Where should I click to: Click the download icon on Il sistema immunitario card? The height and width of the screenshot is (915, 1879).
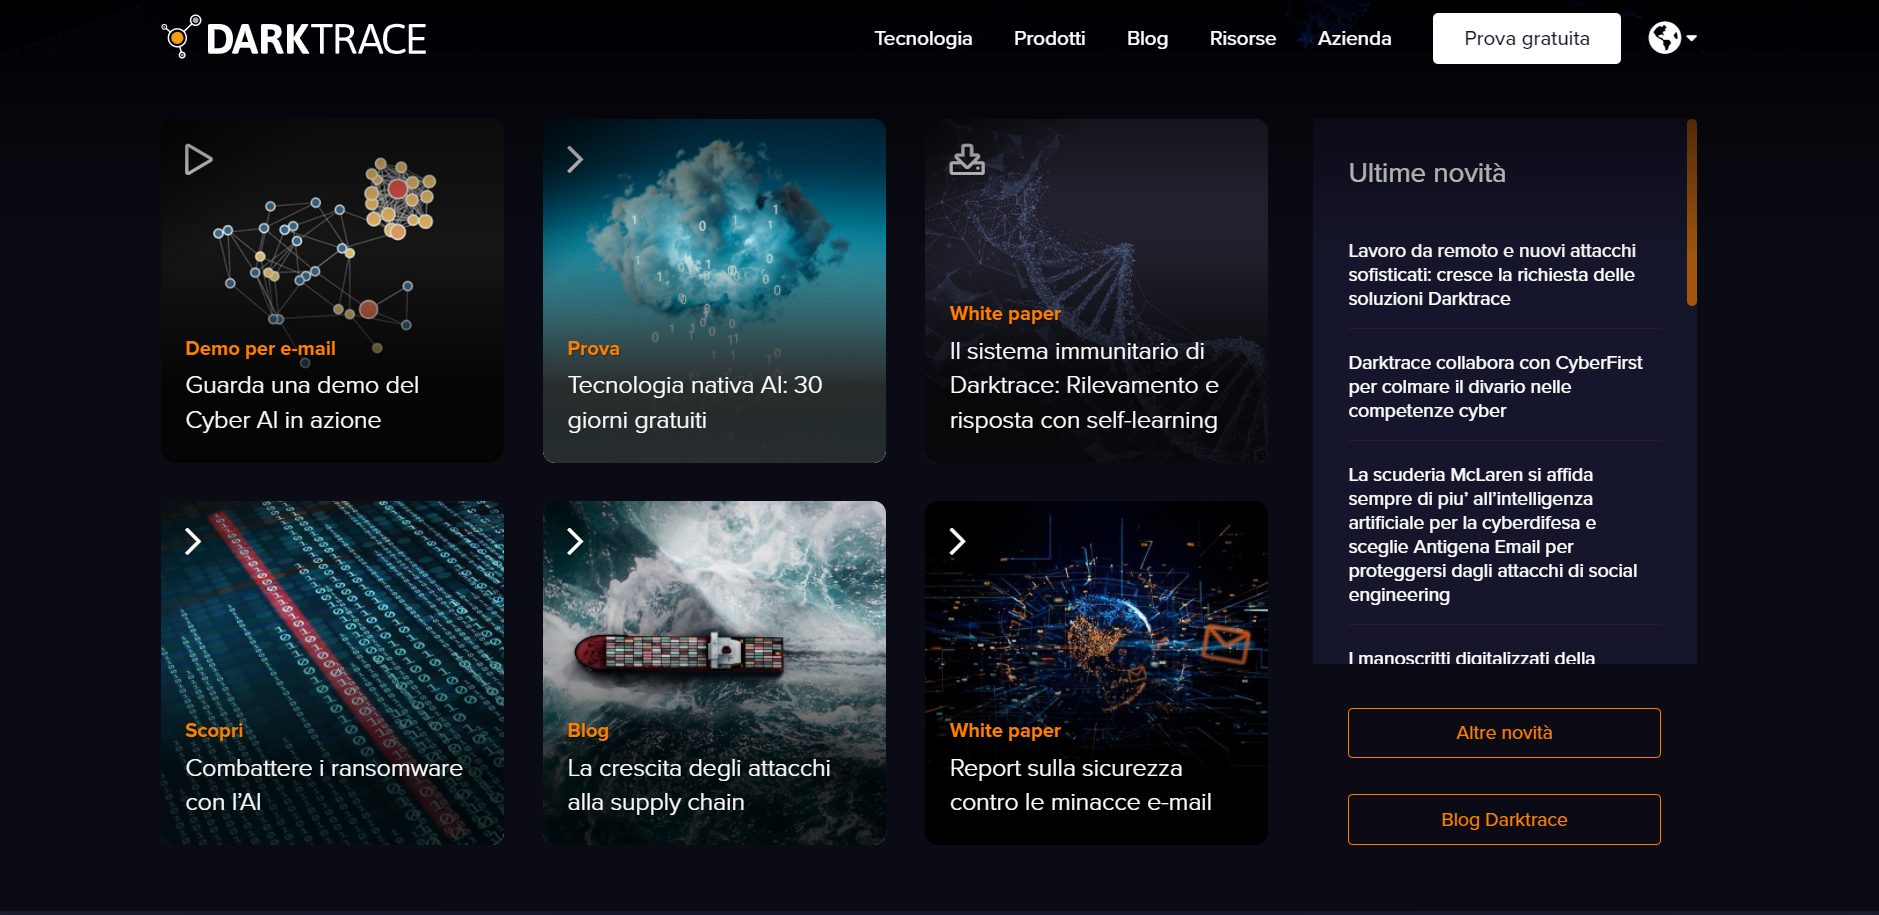[x=967, y=159]
